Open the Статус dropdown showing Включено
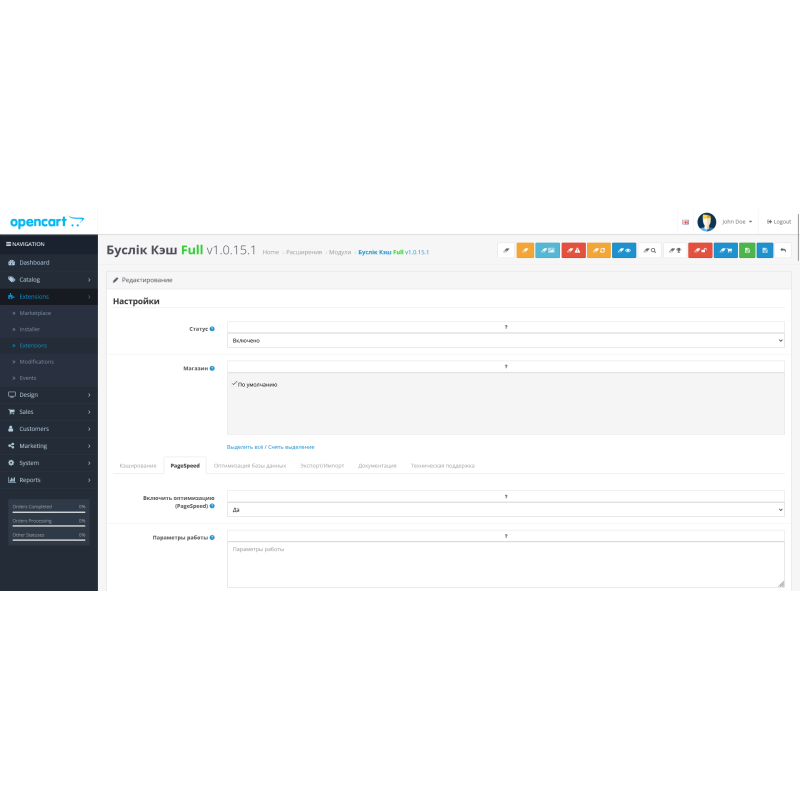This screenshot has height=800, width=800. [505, 340]
